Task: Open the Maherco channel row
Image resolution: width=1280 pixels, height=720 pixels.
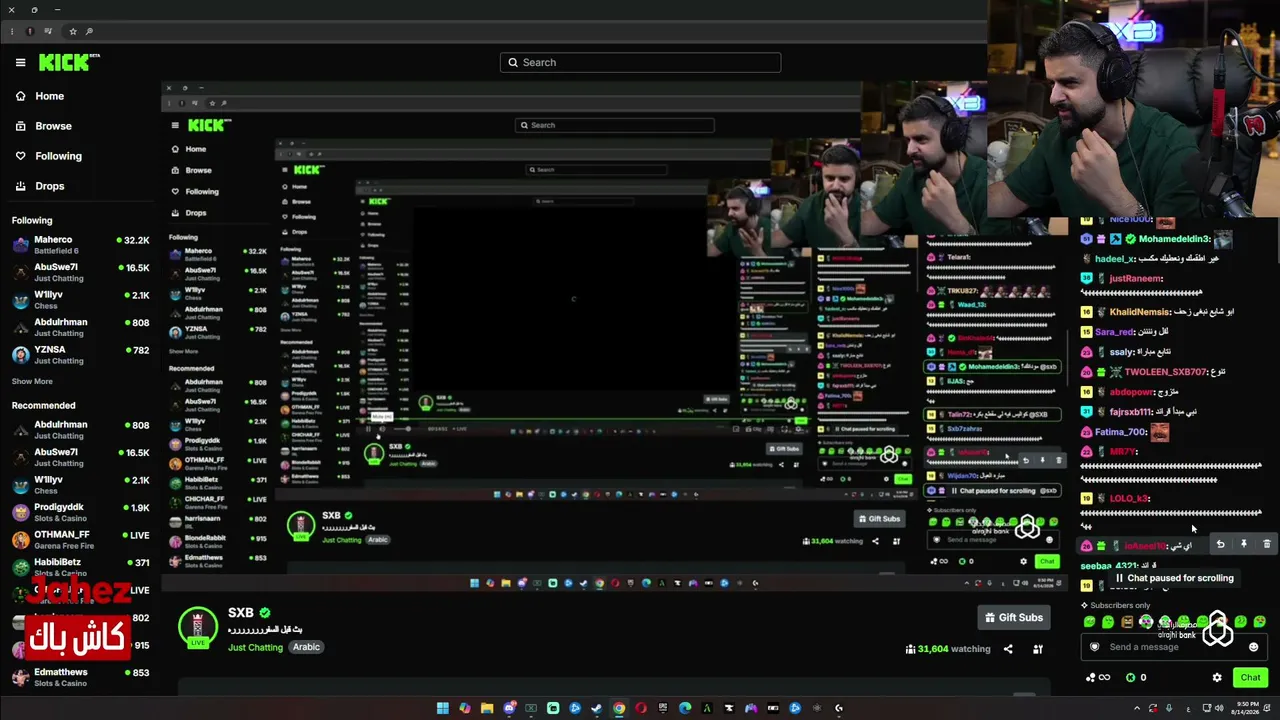Action: [x=80, y=245]
